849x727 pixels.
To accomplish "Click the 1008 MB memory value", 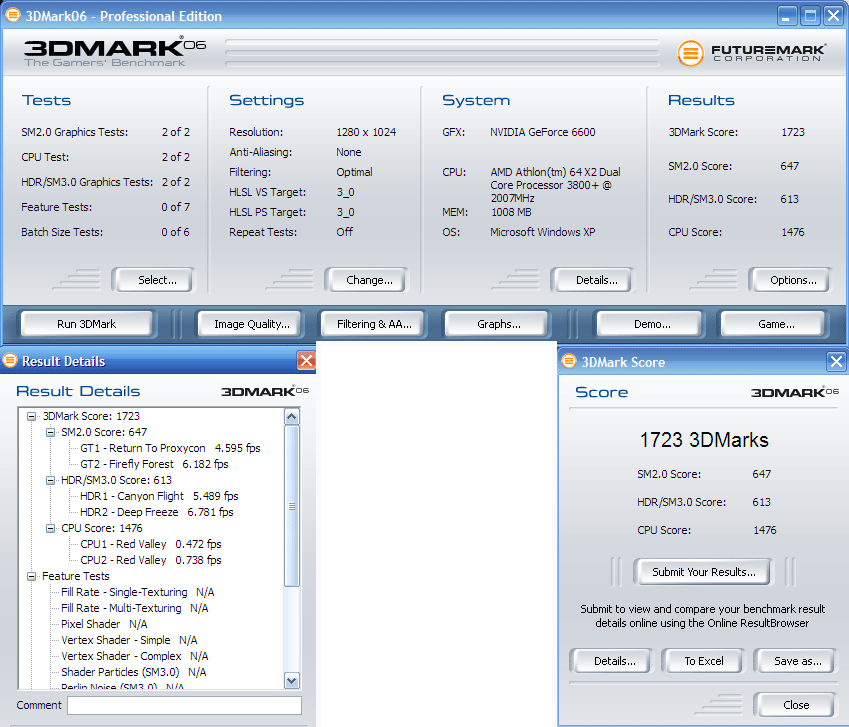I will coord(511,212).
